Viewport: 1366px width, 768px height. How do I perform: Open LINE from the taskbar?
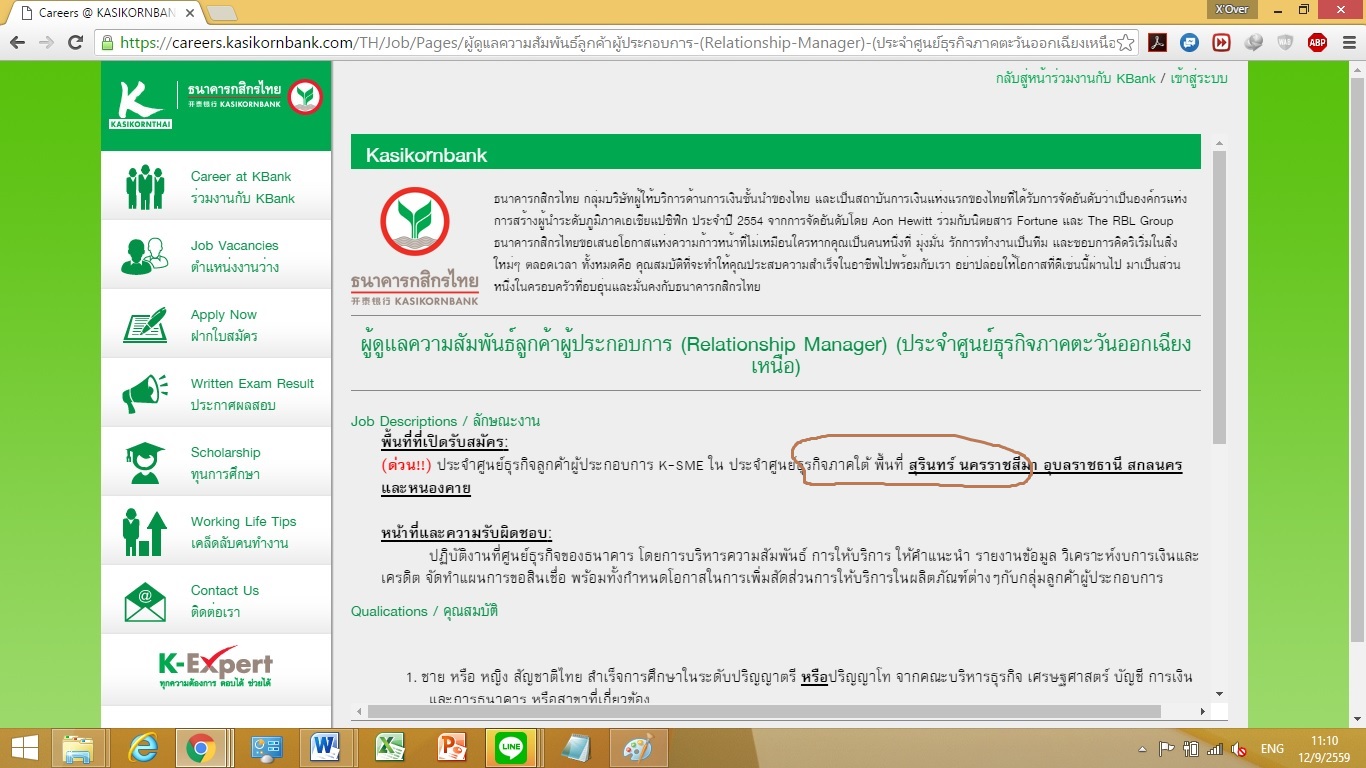pyautogui.click(x=511, y=747)
